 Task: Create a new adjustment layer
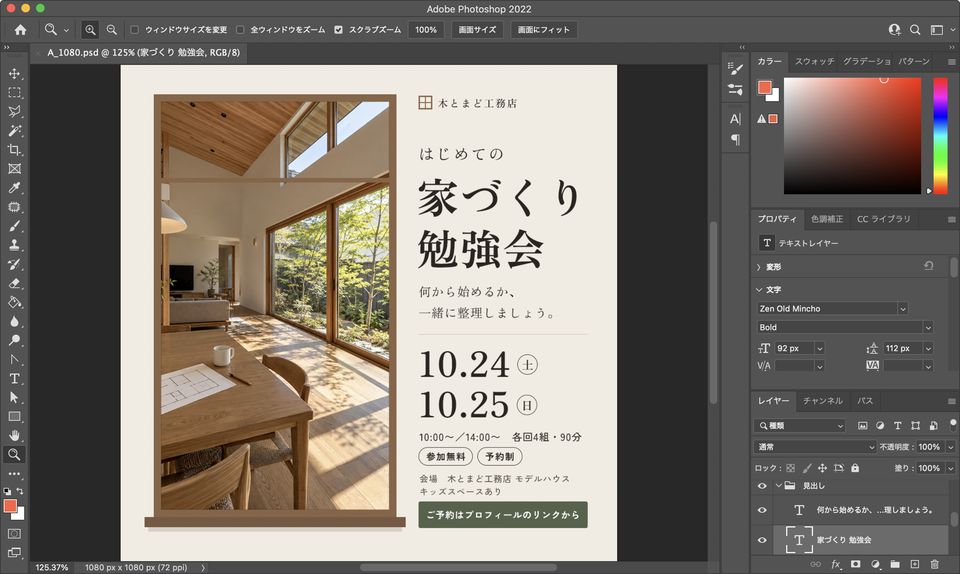[x=876, y=564]
